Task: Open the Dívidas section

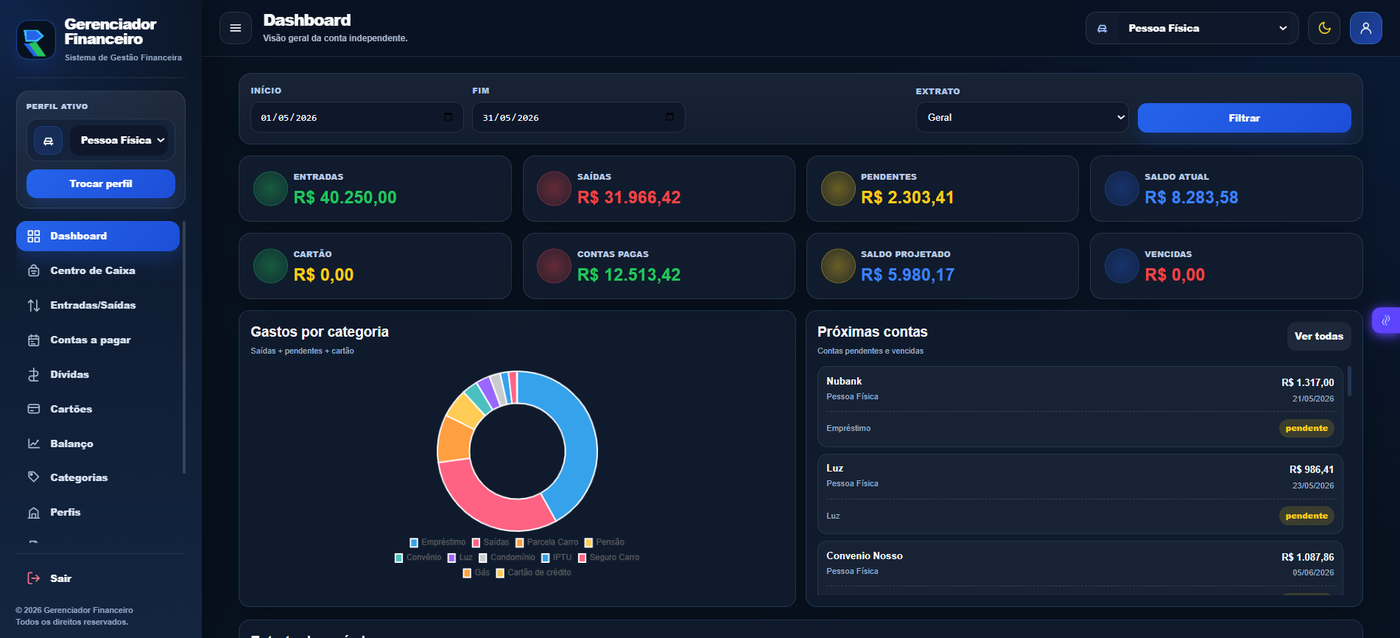Action: point(98,374)
